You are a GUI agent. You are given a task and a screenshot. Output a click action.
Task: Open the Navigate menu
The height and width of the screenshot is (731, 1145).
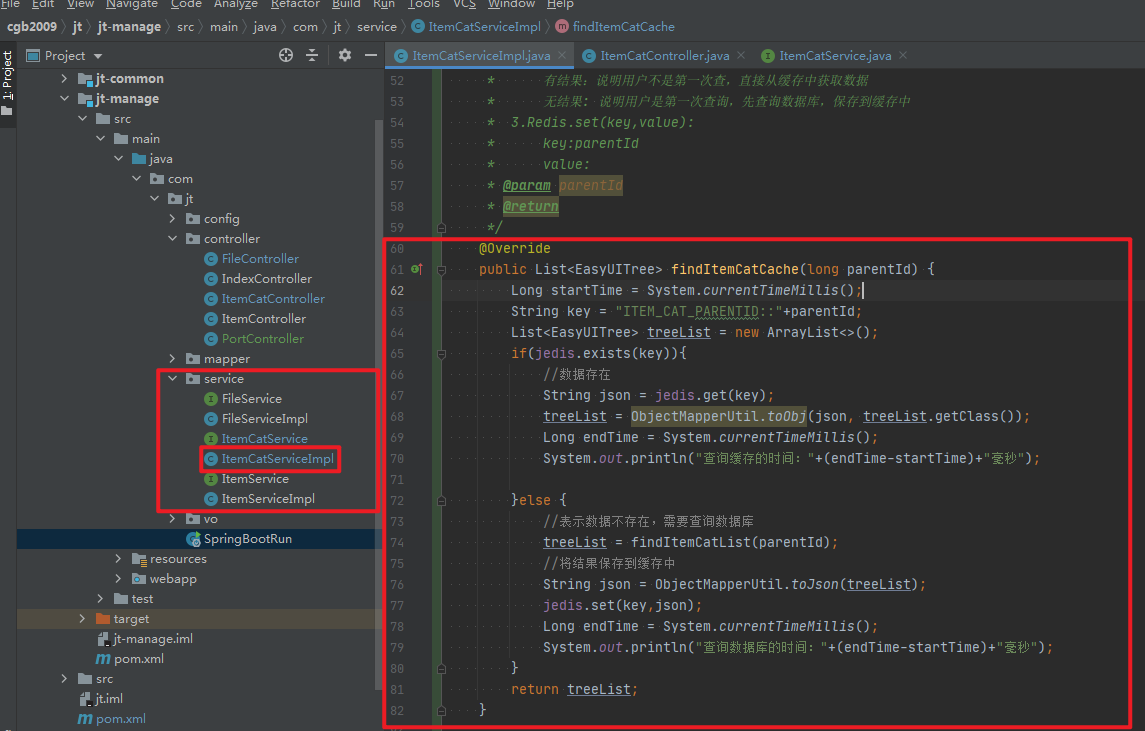131,4
